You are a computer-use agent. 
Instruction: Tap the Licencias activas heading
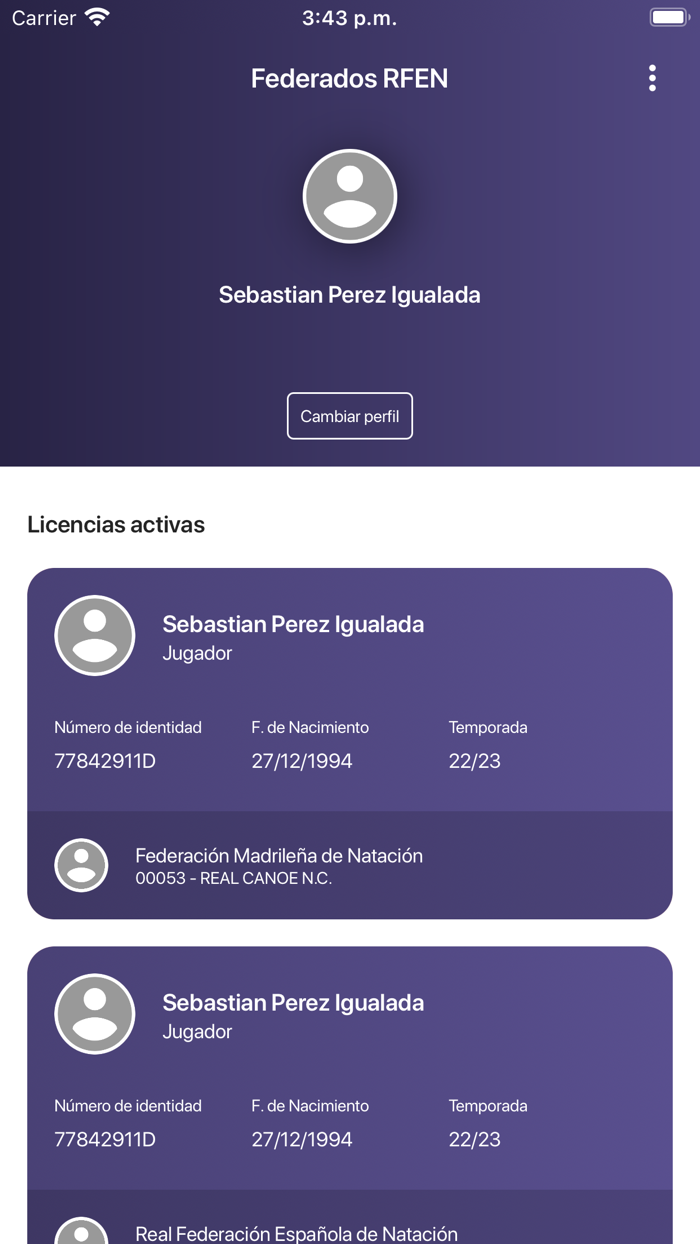pos(116,524)
